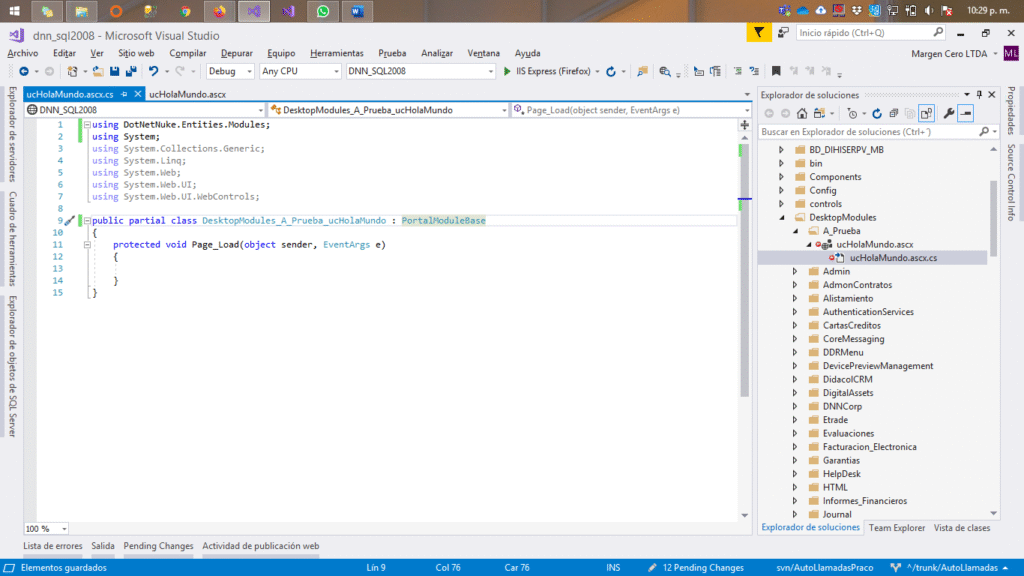Image resolution: width=1024 pixels, height=576 pixels.
Task: Click the Save file icon in toolbar
Action: (114, 71)
